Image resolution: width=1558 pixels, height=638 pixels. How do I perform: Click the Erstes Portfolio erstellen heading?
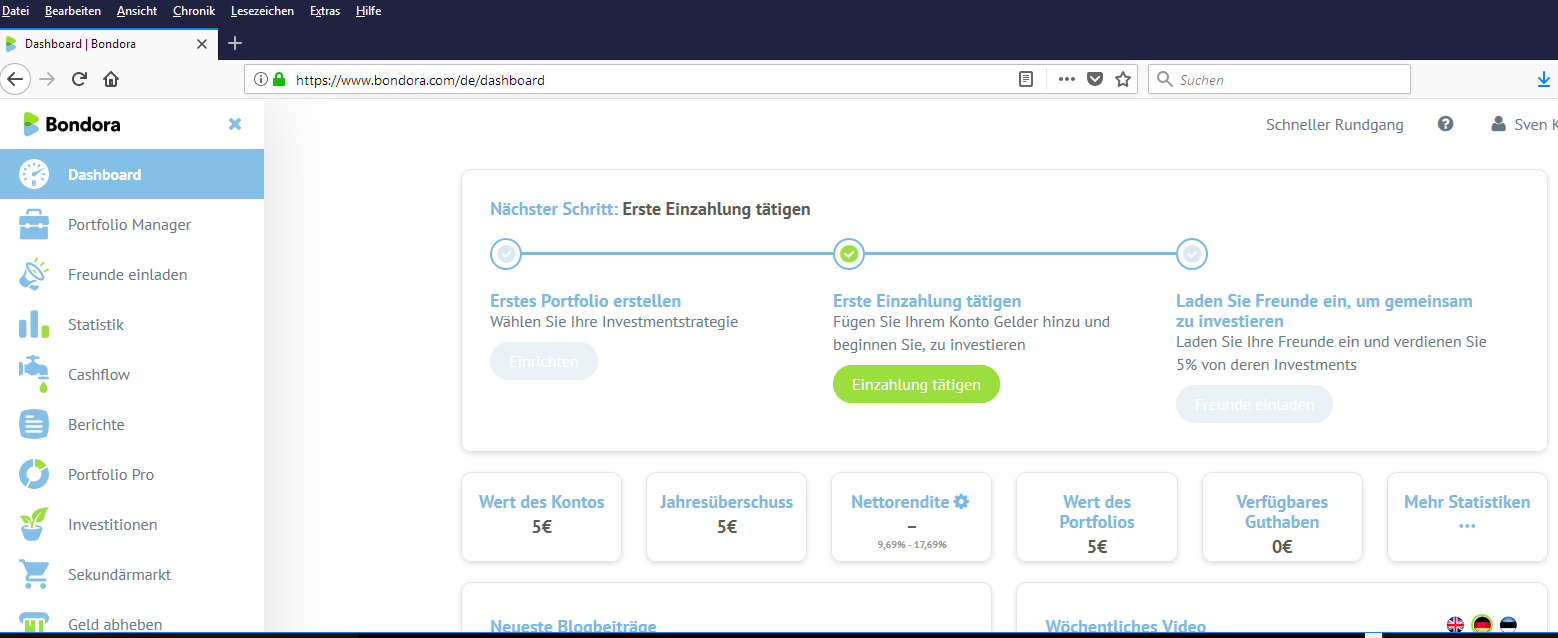click(586, 300)
